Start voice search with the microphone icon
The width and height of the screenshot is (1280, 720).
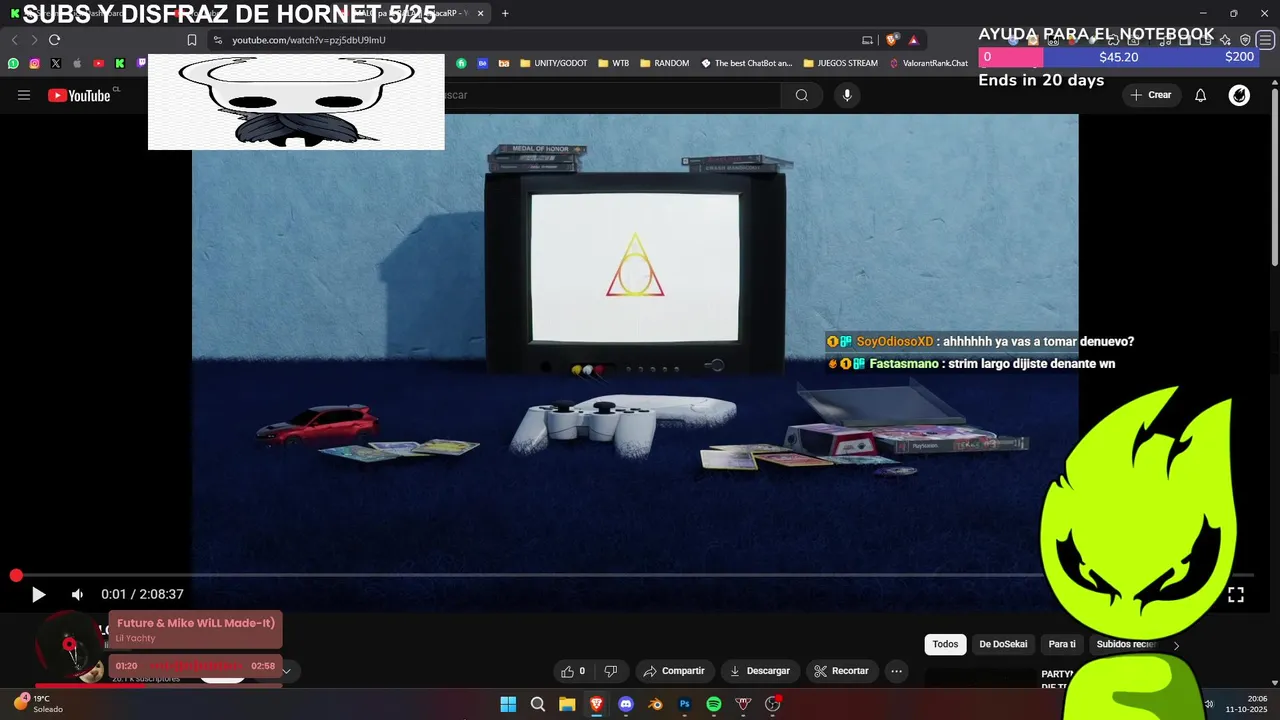[x=847, y=95]
